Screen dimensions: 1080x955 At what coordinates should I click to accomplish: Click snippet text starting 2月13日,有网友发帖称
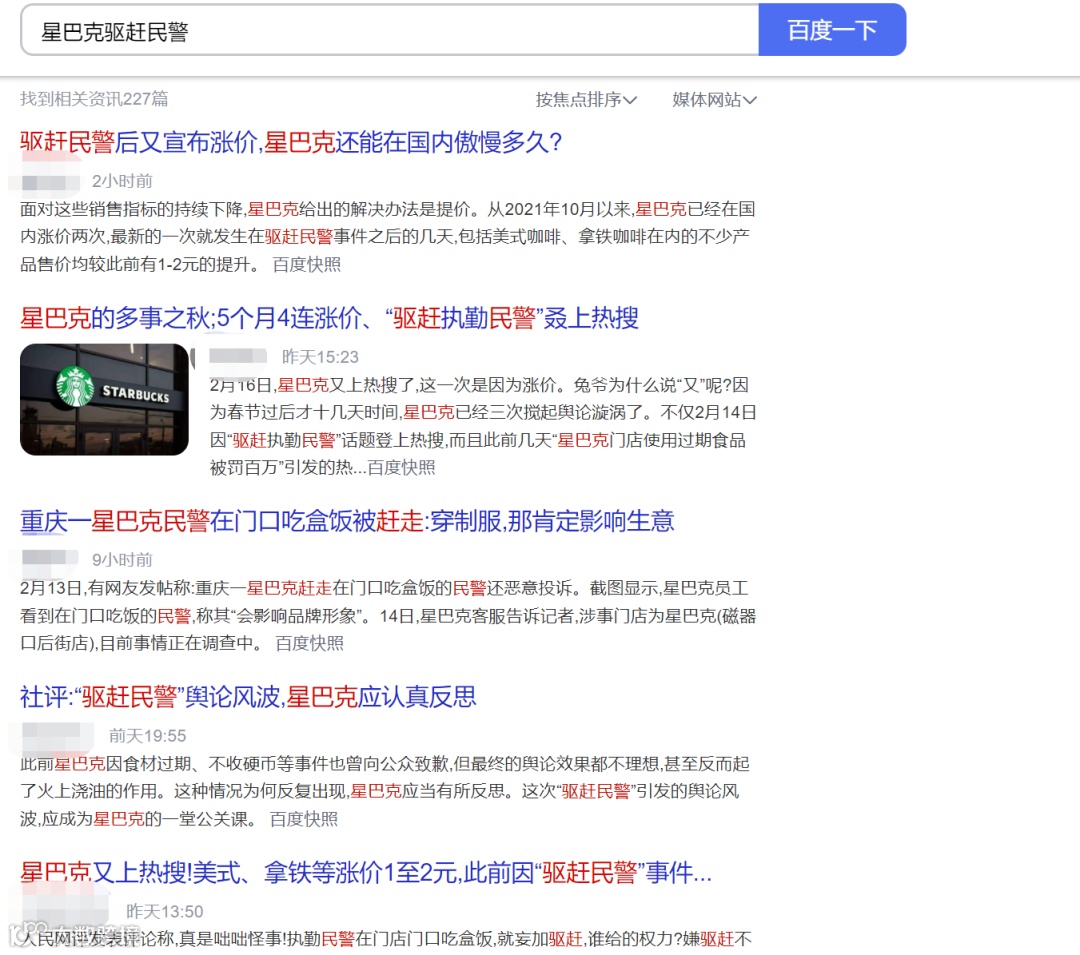point(388,616)
